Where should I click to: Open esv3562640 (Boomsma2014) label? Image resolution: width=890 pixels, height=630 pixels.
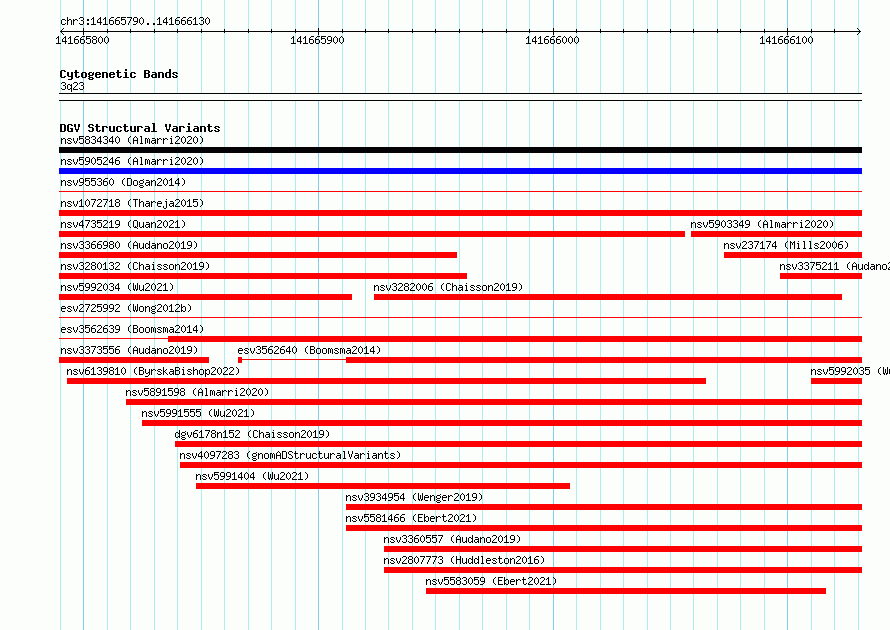tap(309, 350)
